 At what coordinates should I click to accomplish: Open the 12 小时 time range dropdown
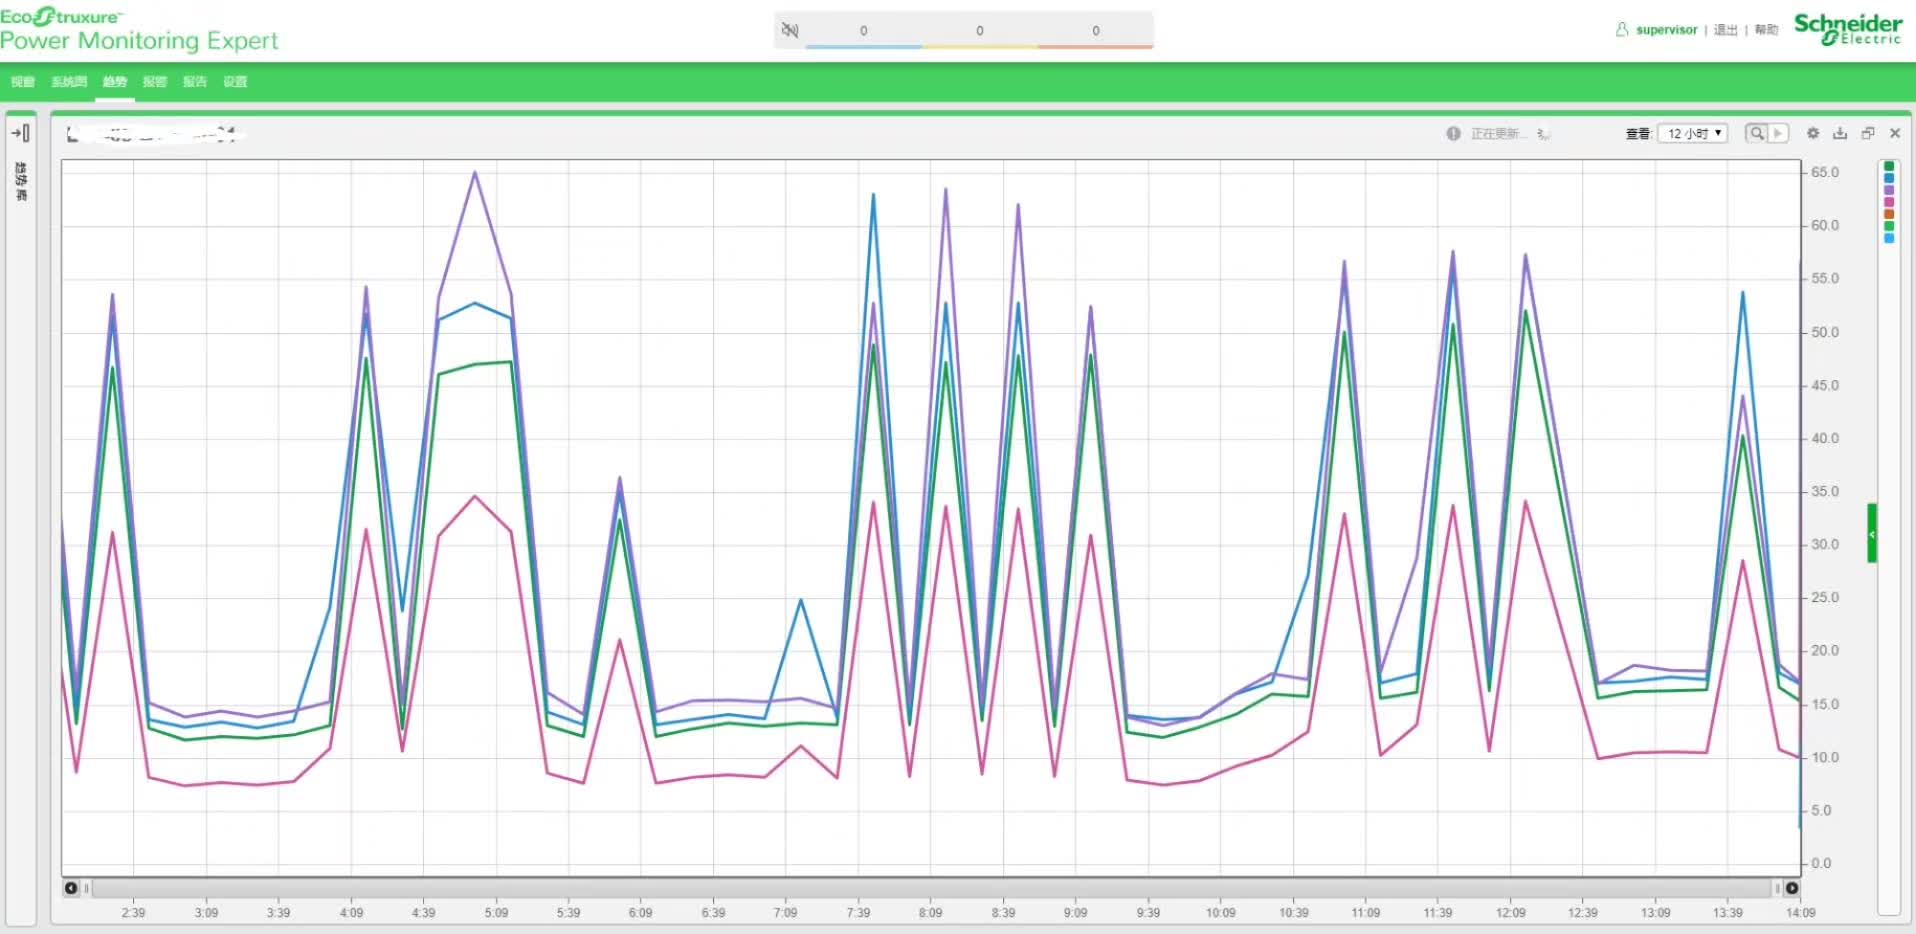click(1692, 133)
